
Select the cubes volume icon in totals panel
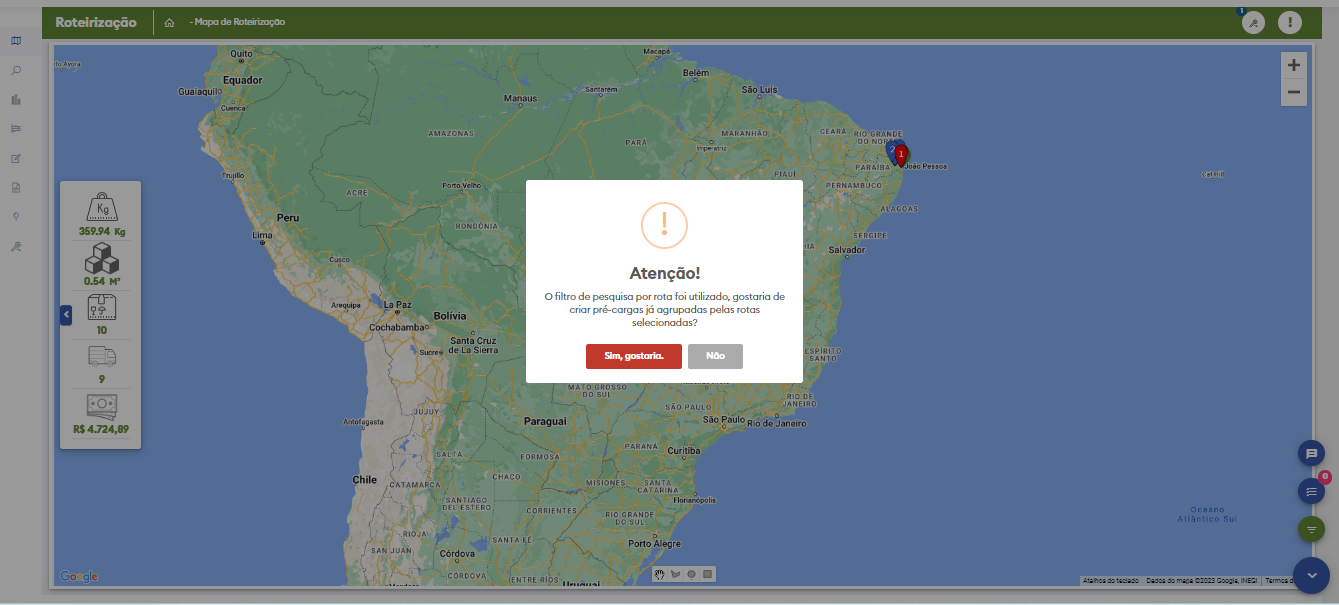[101, 258]
